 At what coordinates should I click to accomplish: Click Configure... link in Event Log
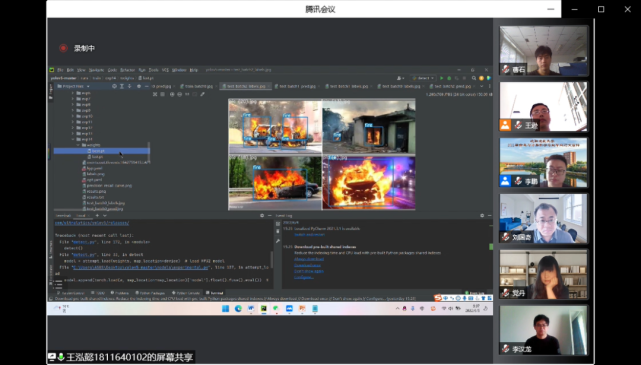[304, 277]
